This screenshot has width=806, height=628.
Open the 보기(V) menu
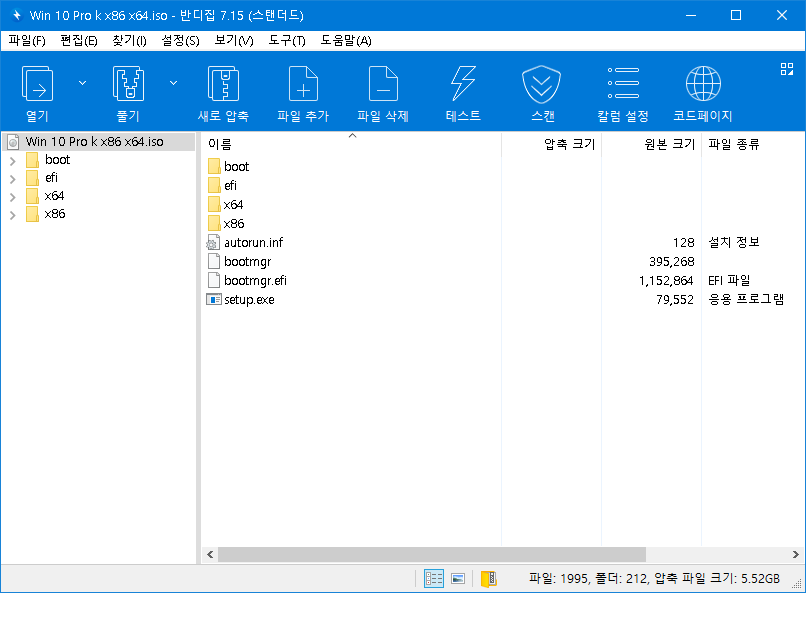pyautogui.click(x=234, y=41)
